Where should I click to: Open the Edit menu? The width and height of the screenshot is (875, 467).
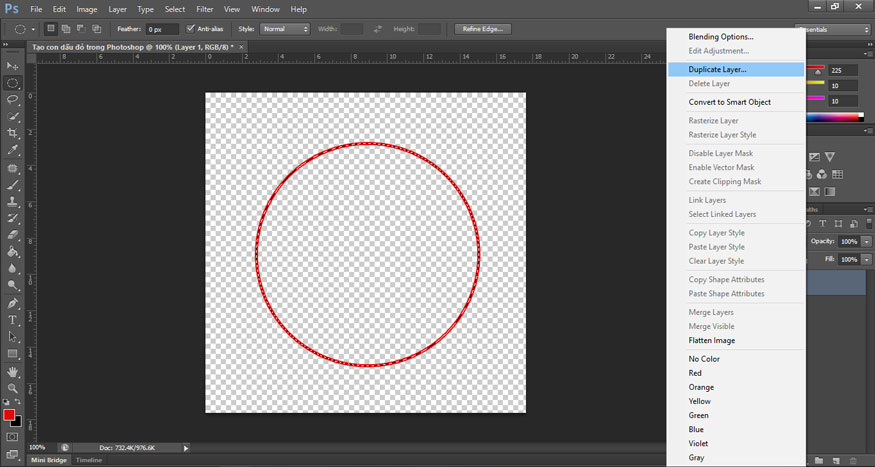point(59,9)
